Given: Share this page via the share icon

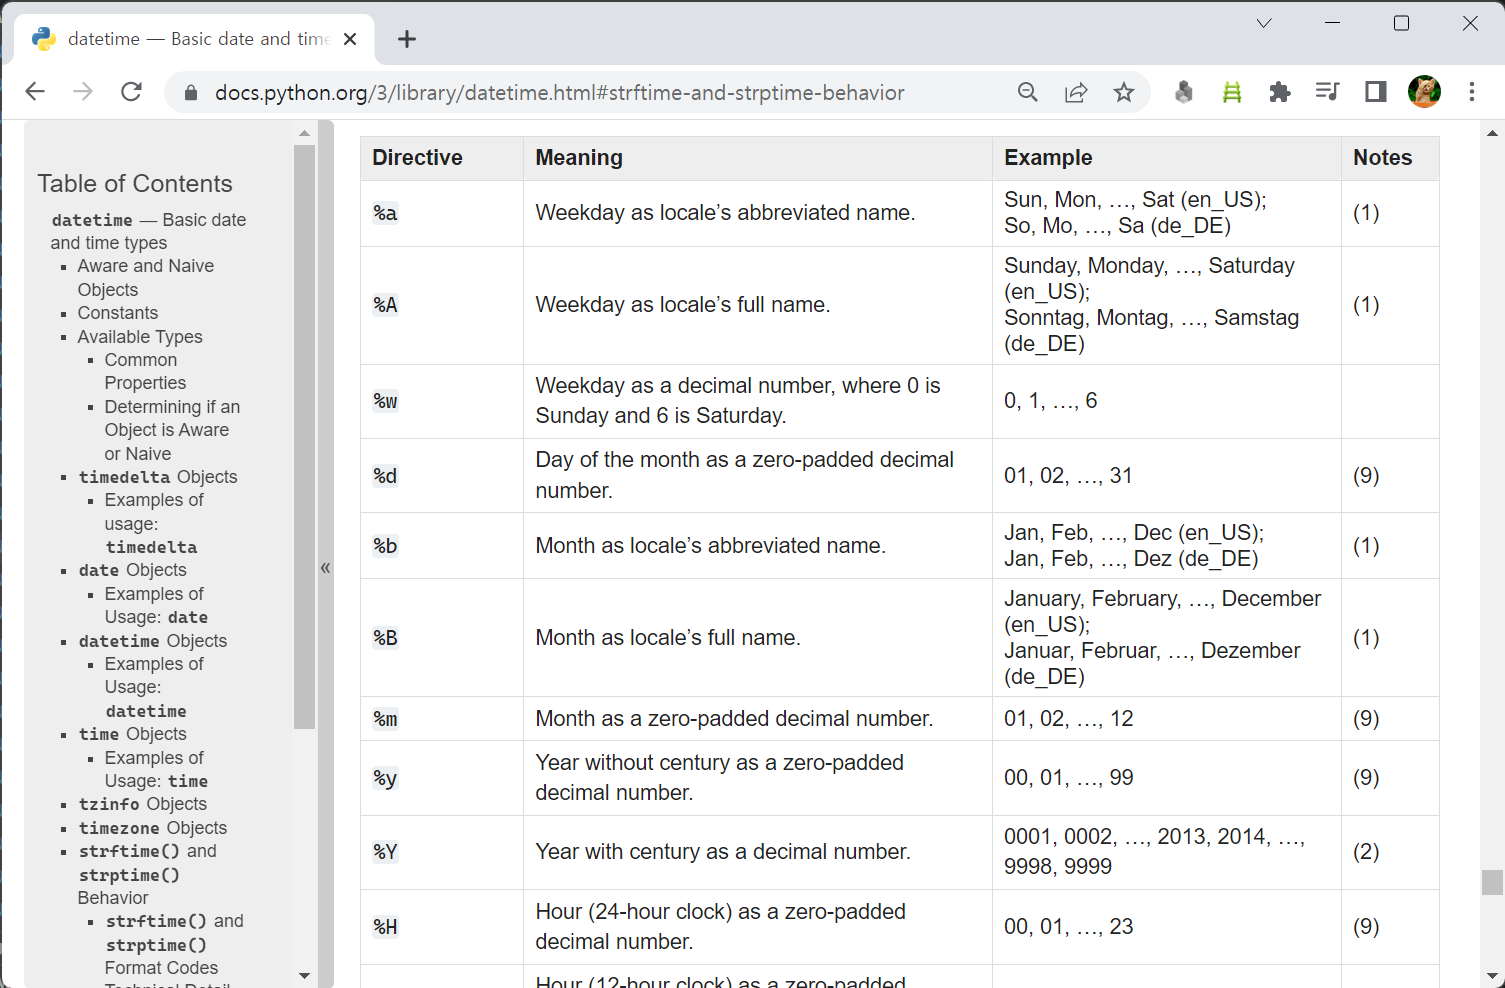Looking at the screenshot, I should (1076, 92).
